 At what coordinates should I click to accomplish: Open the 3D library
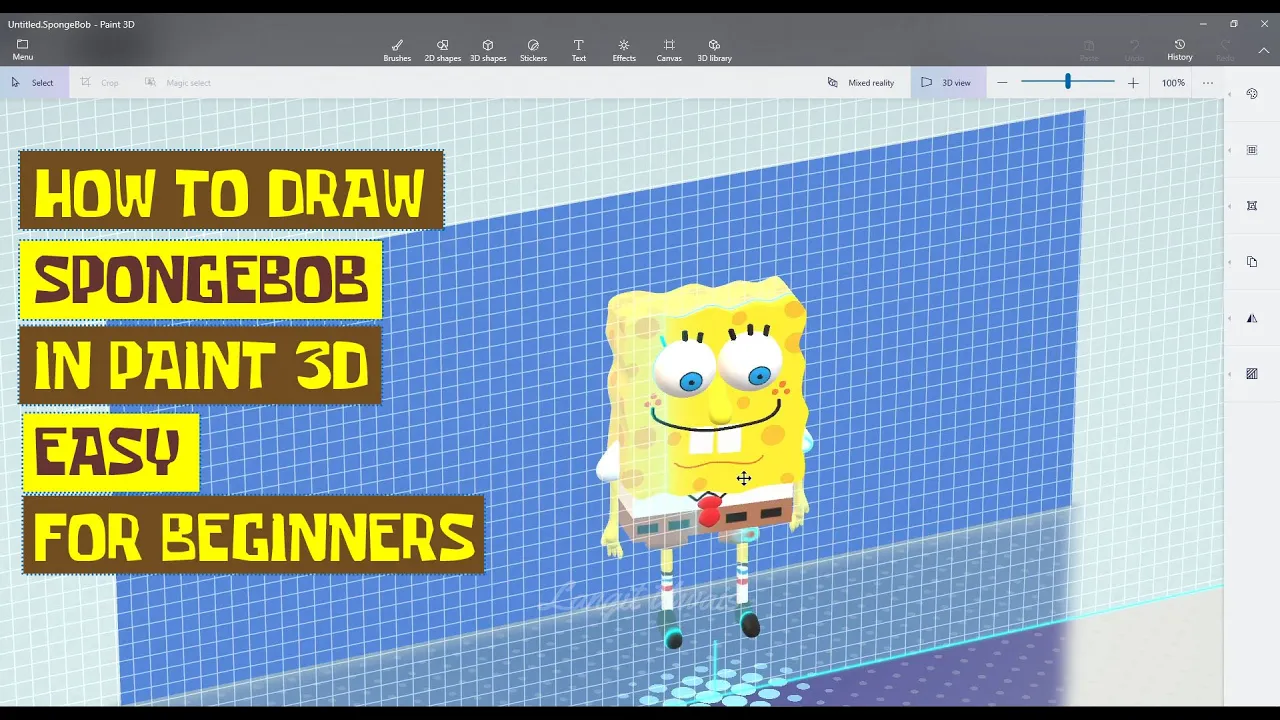pyautogui.click(x=714, y=50)
